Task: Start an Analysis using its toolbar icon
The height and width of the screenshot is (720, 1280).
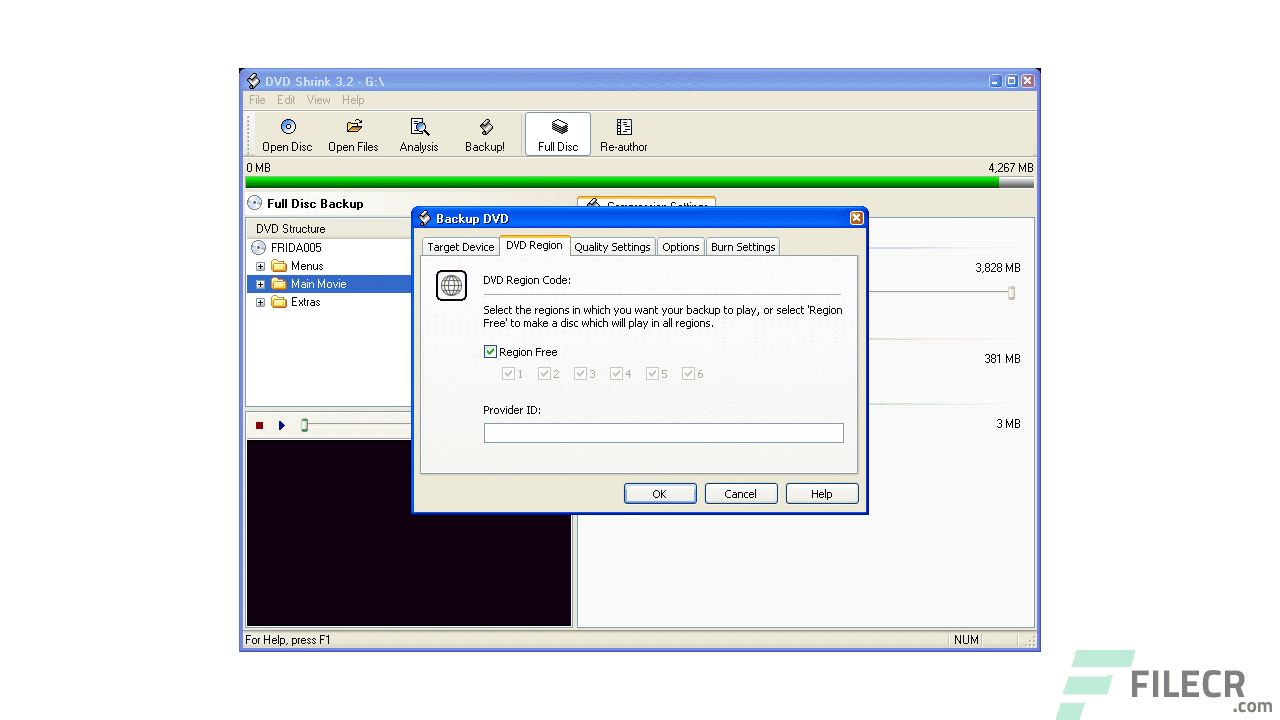Action: coord(419,133)
